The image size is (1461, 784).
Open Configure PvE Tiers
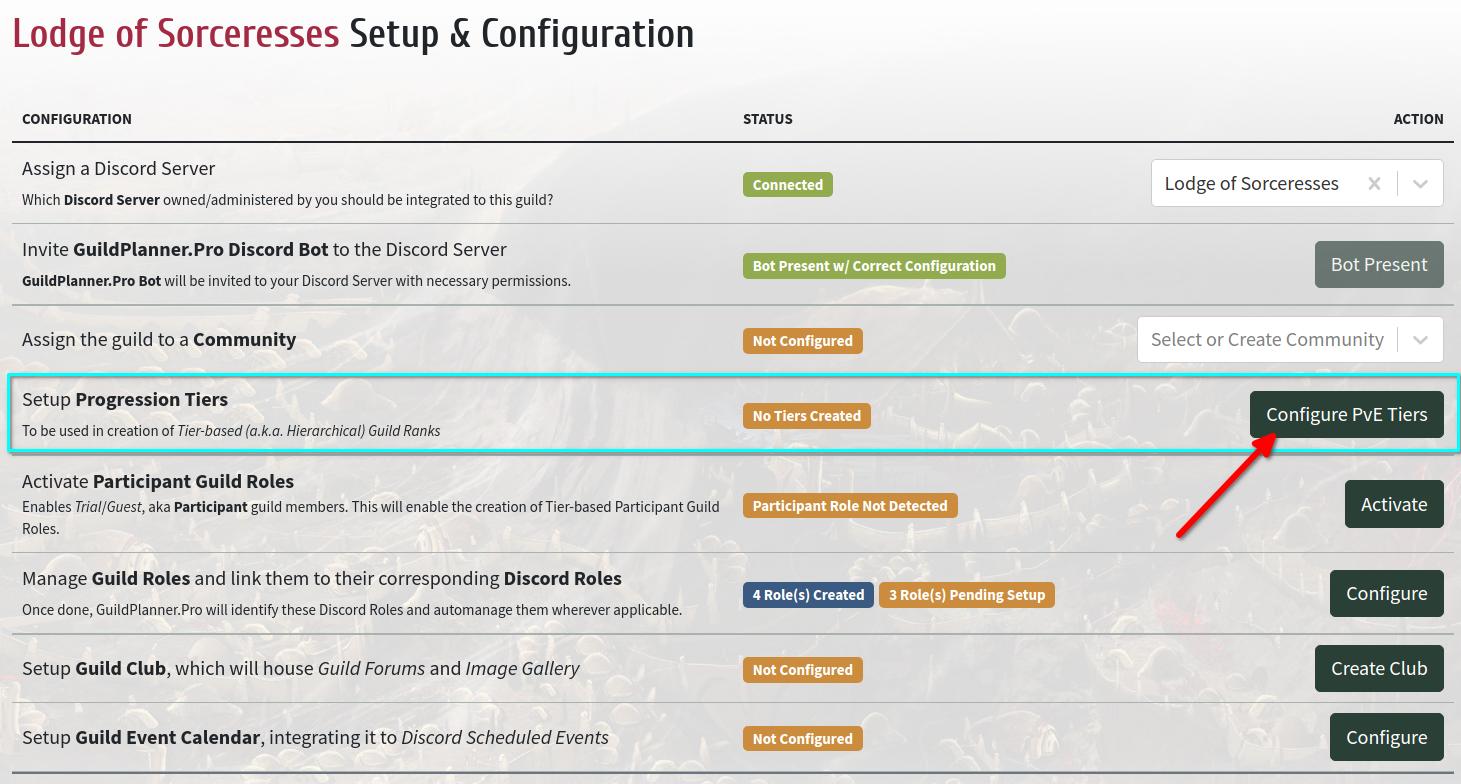coord(1346,414)
